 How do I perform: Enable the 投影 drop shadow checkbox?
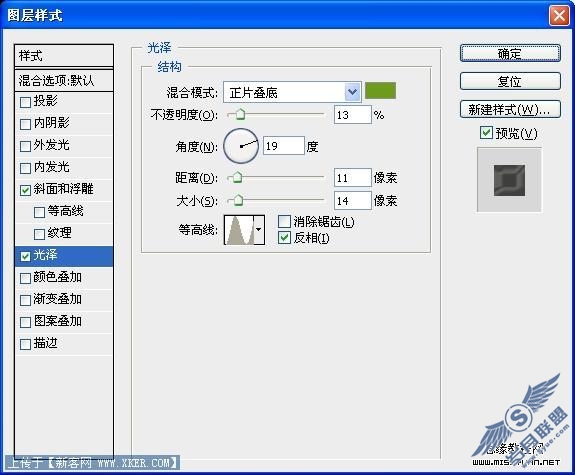click(25, 102)
